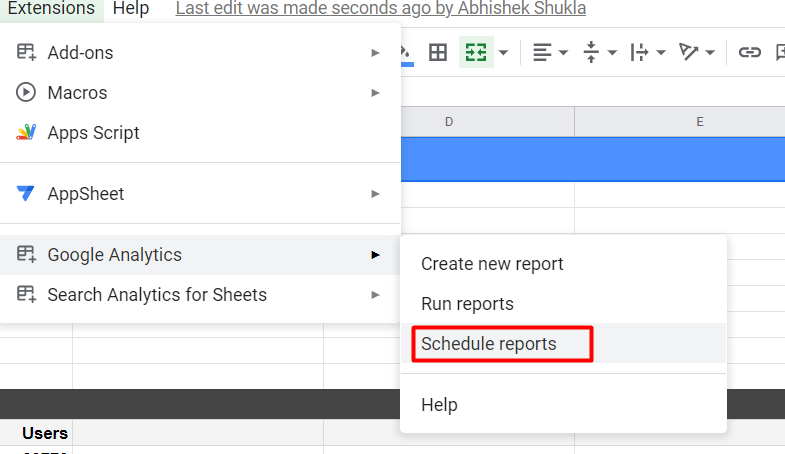Open Help in Google Analytics submenu
Viewport: 785px width, 454px height.
coord(563,404)
